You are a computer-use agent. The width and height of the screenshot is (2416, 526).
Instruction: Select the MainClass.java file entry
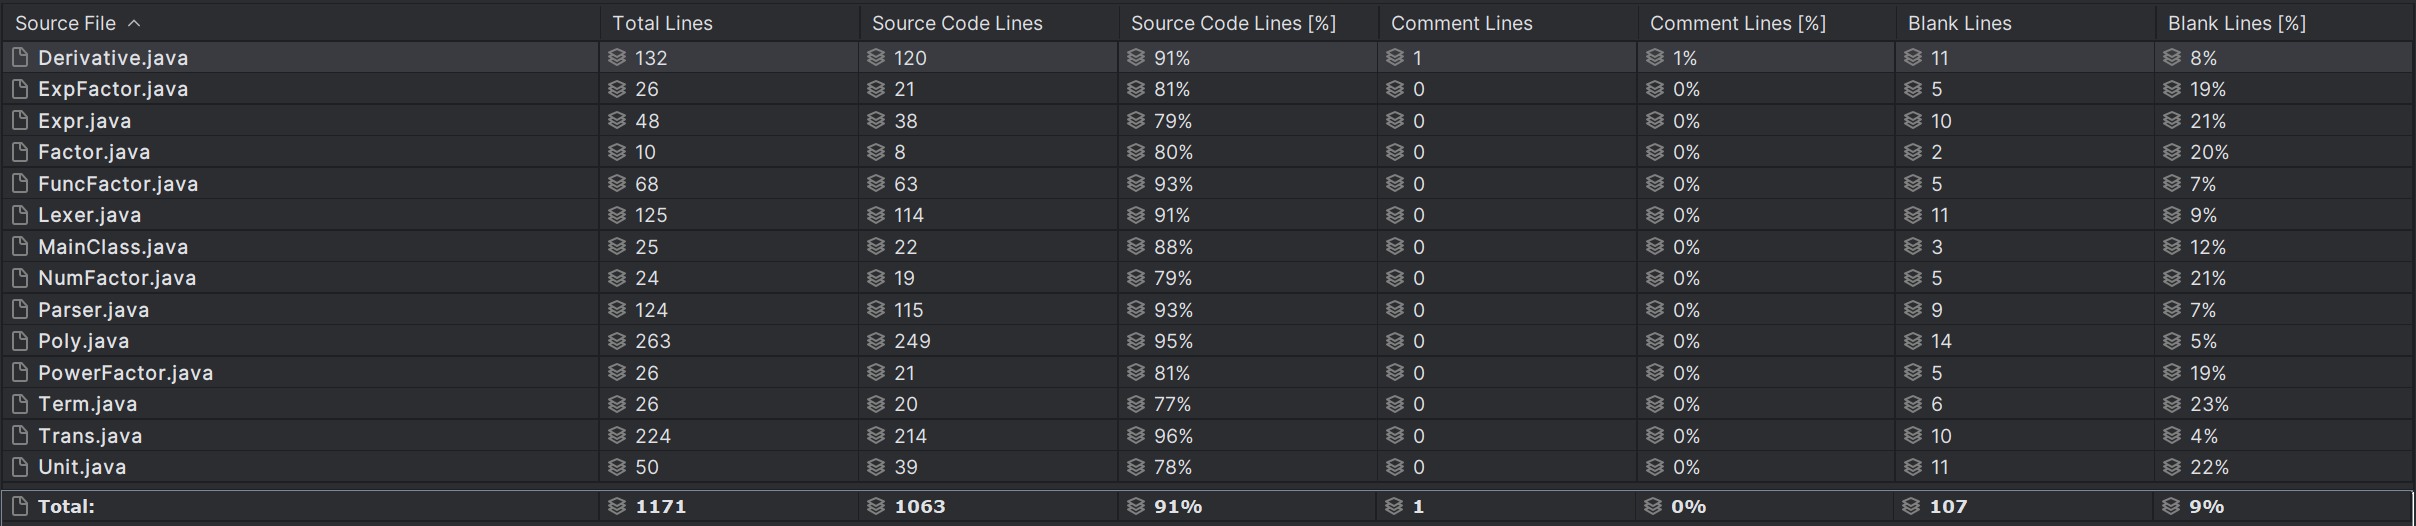pos(113,247)
